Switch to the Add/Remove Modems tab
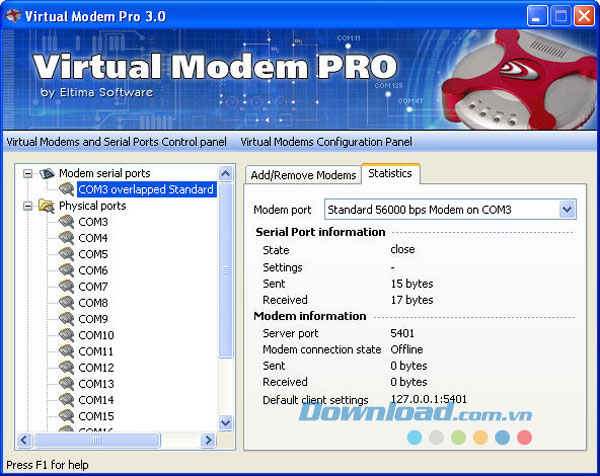The height and width of the screenshot is (476, 600). [302, 175]
